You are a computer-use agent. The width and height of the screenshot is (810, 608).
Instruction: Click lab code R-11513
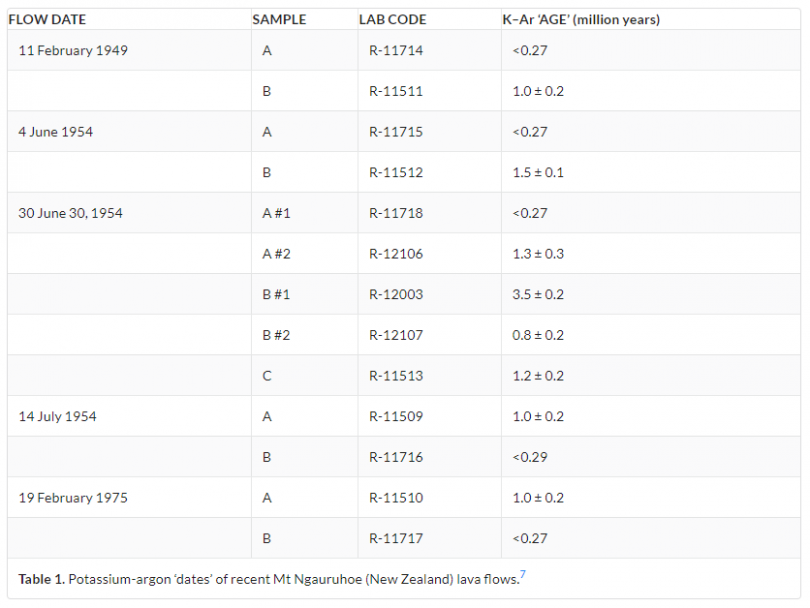pyautogui.click(x=396, y=376)
